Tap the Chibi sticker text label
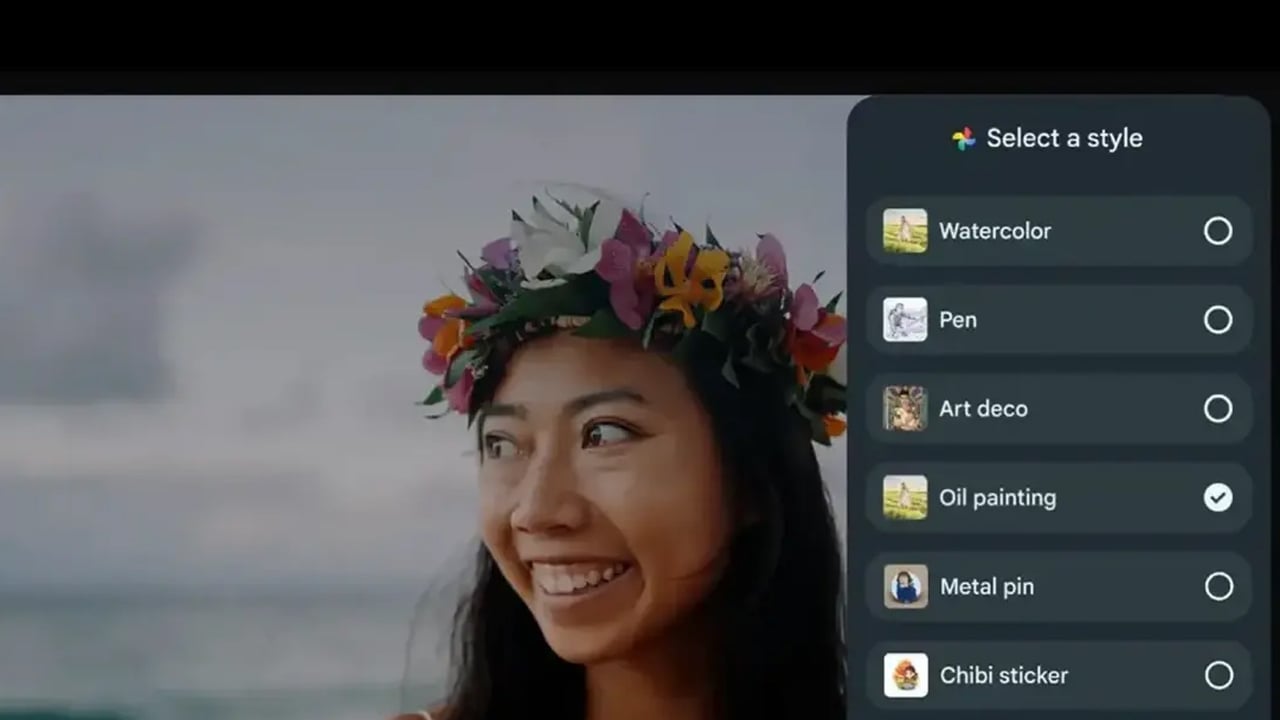The height and width of the screenshot is (720, 1280). [1003, 676]
